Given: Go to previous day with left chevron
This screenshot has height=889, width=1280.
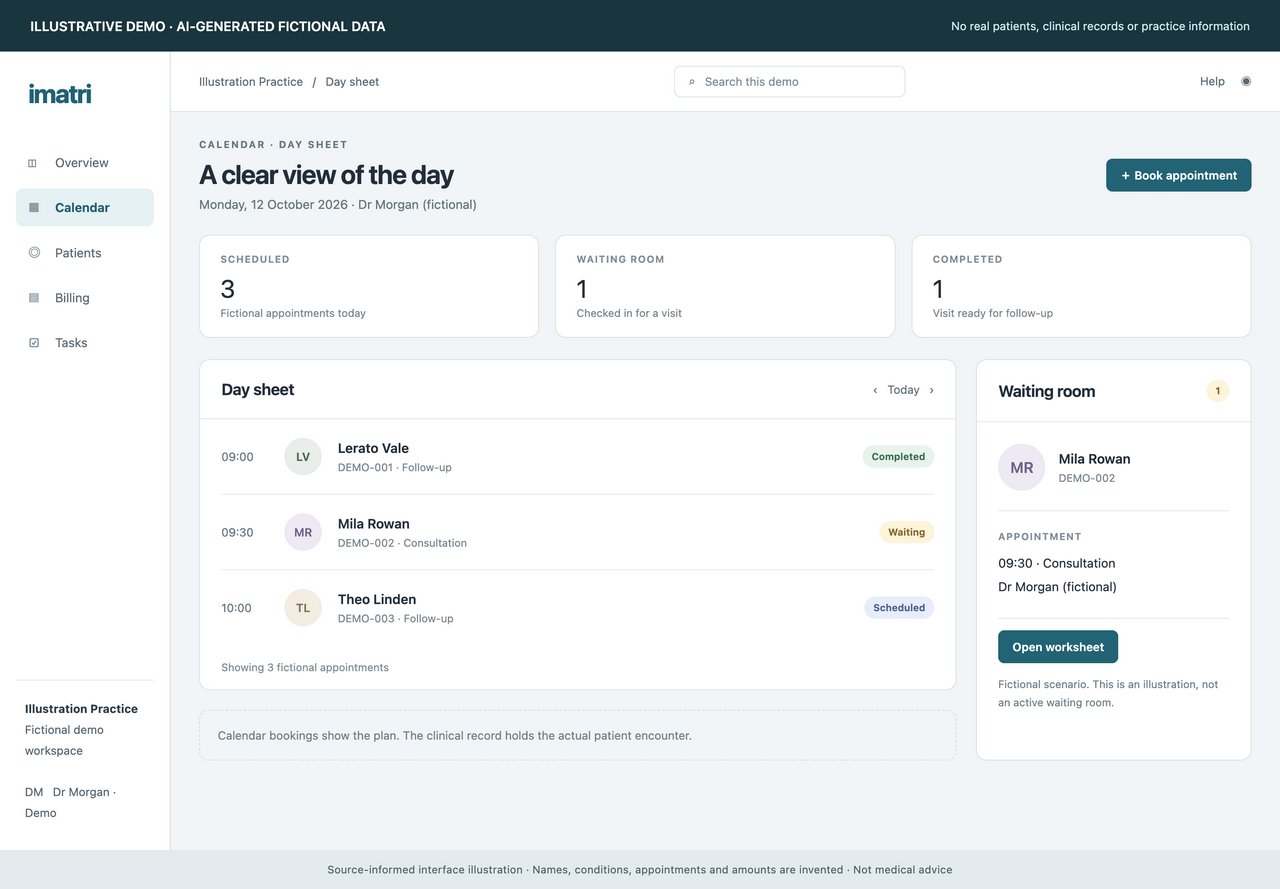Looking at the screenshot, I should click(x=876, y=390).
